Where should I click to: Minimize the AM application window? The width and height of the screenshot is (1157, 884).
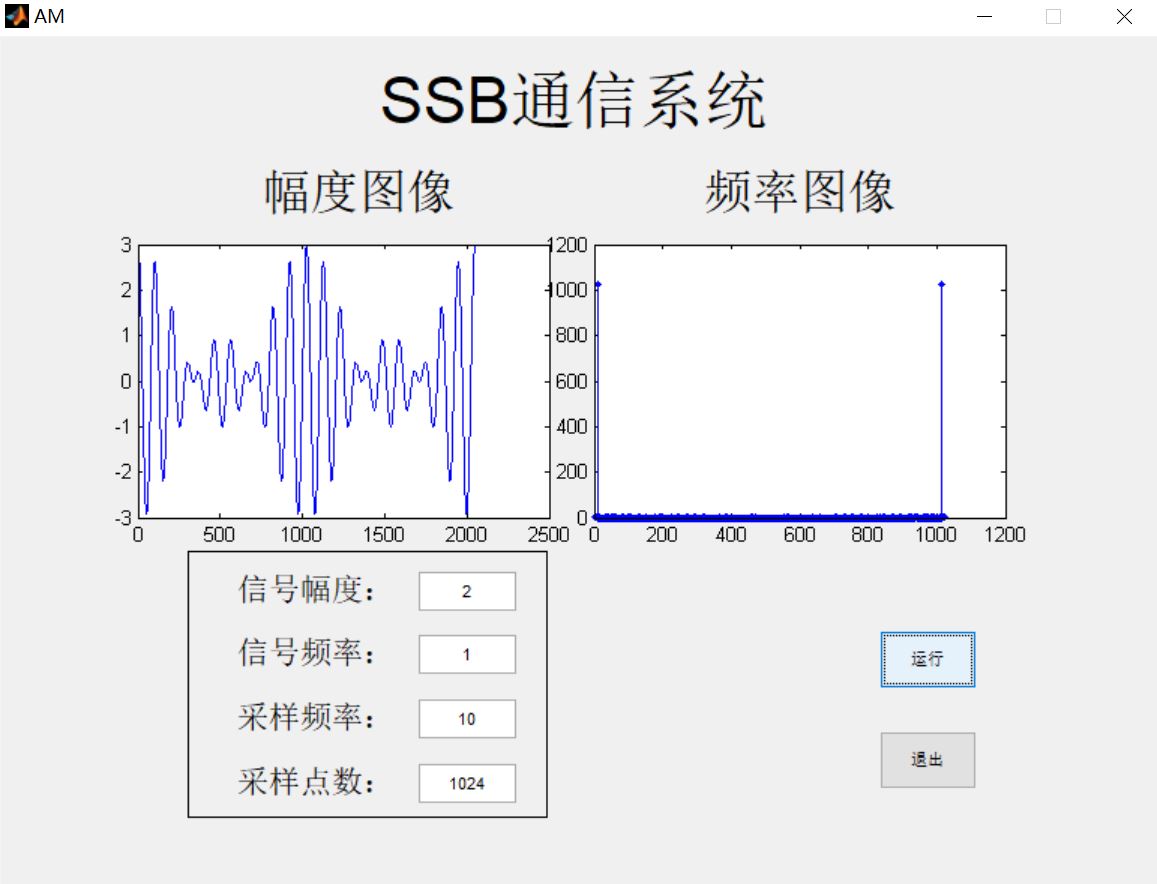click(x=982, y=16)
